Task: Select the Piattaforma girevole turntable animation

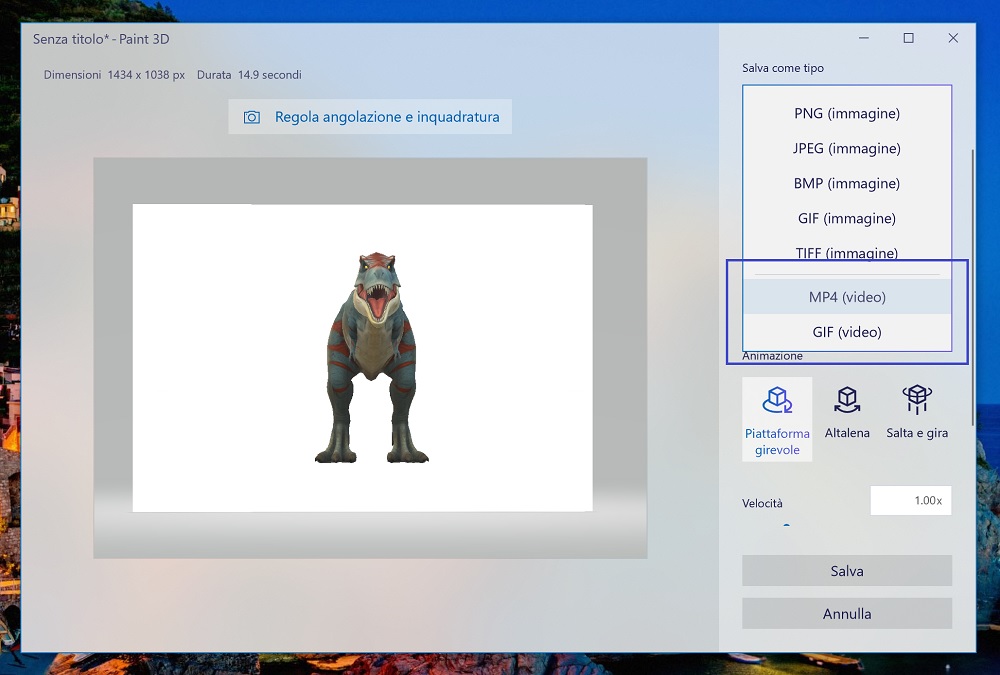Action: (777, 418)
